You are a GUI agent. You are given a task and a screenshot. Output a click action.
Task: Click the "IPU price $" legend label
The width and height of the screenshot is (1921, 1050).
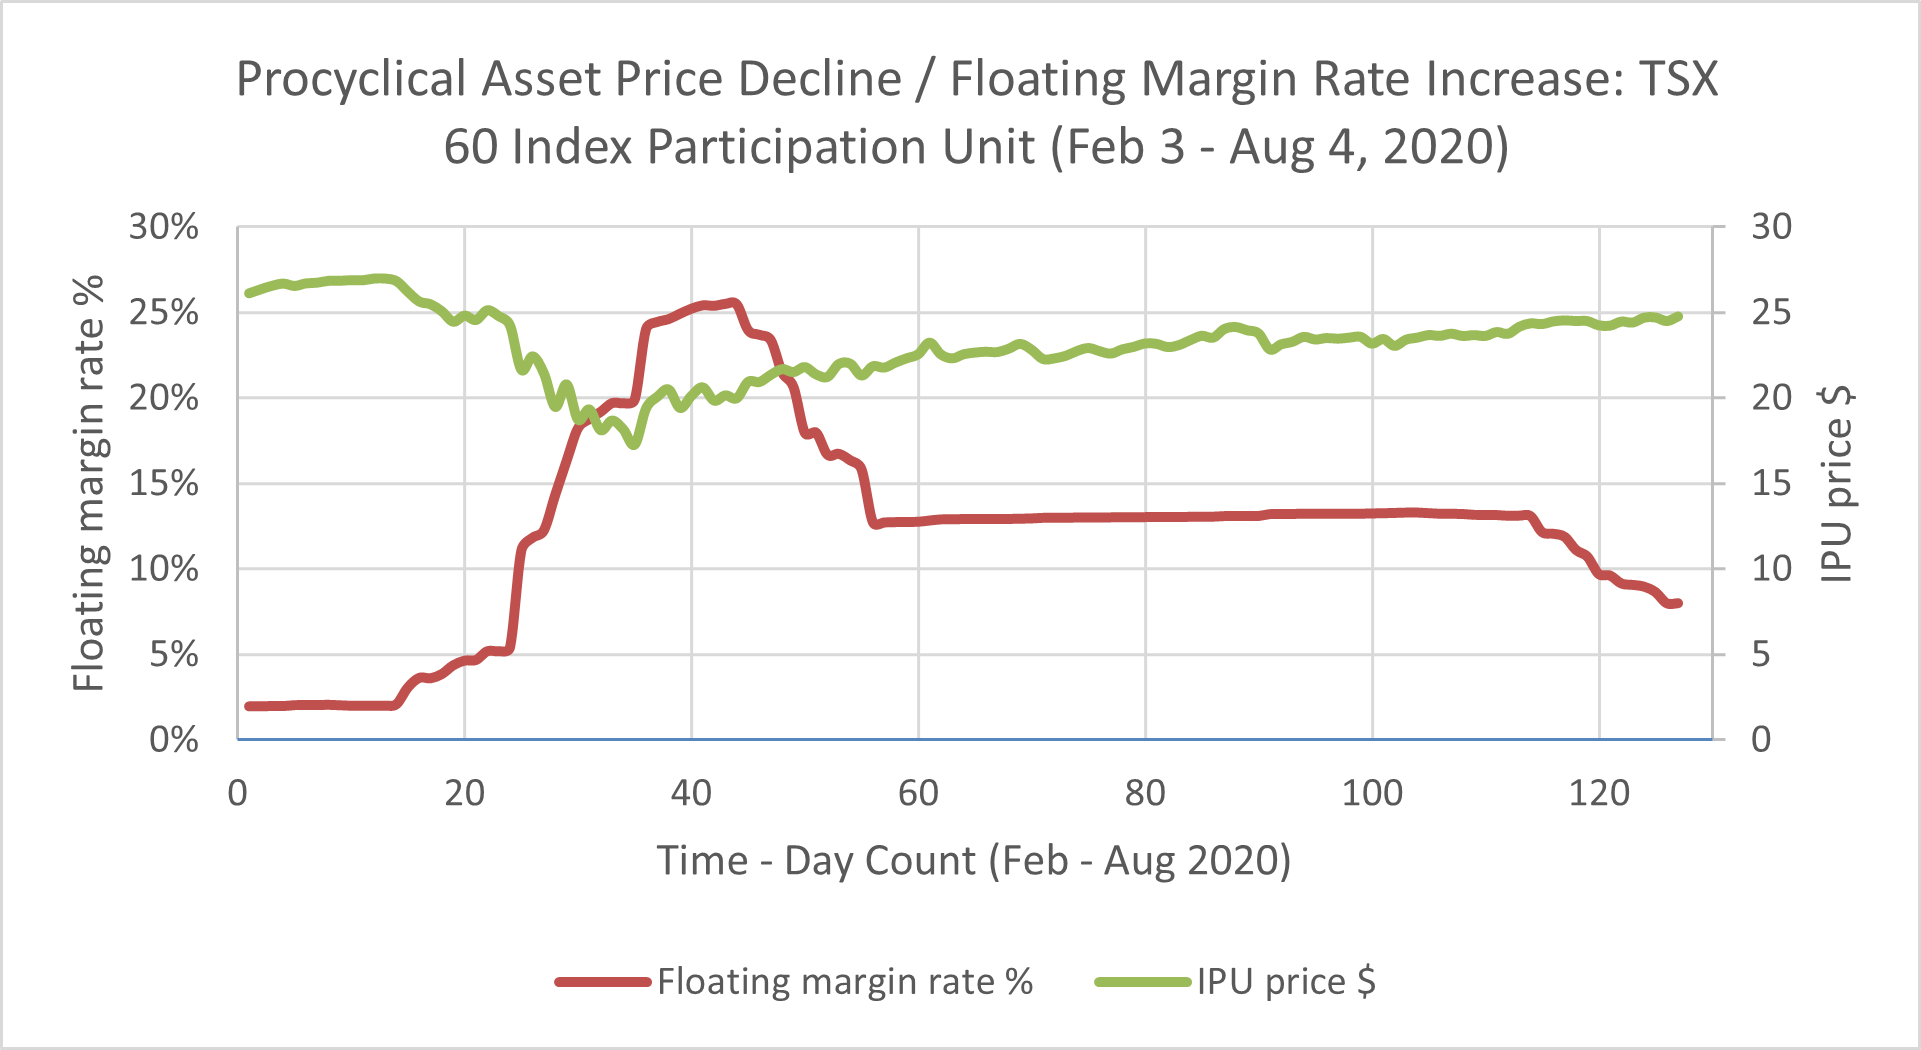[x=1286, y=982]
